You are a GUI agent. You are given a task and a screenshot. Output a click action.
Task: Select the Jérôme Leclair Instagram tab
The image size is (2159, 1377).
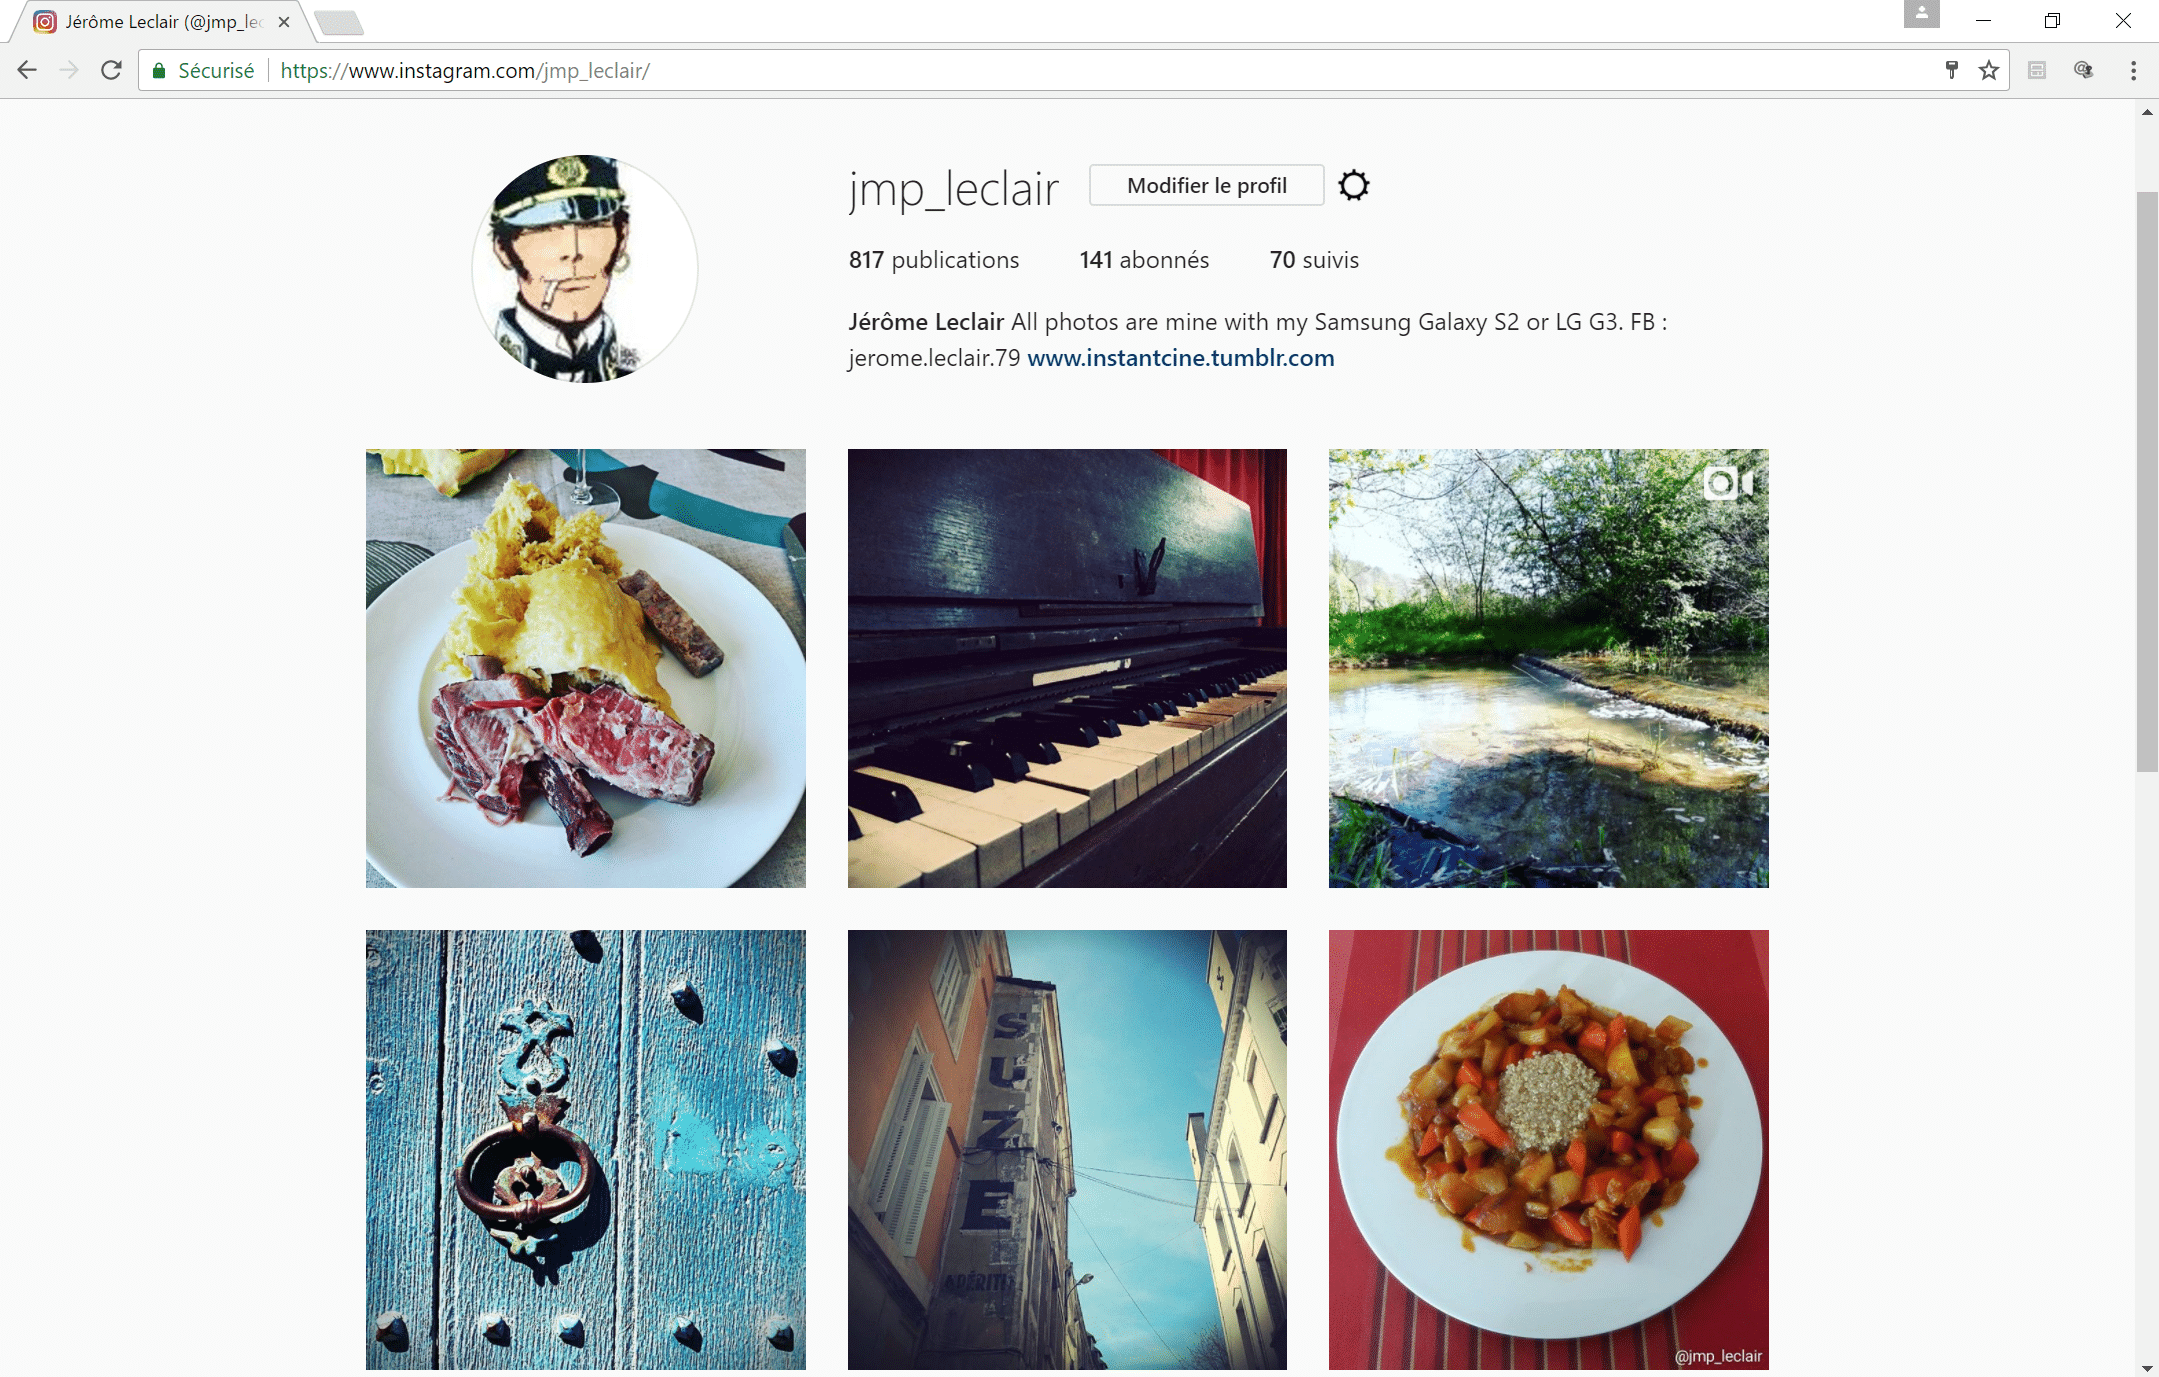(160, 21)
